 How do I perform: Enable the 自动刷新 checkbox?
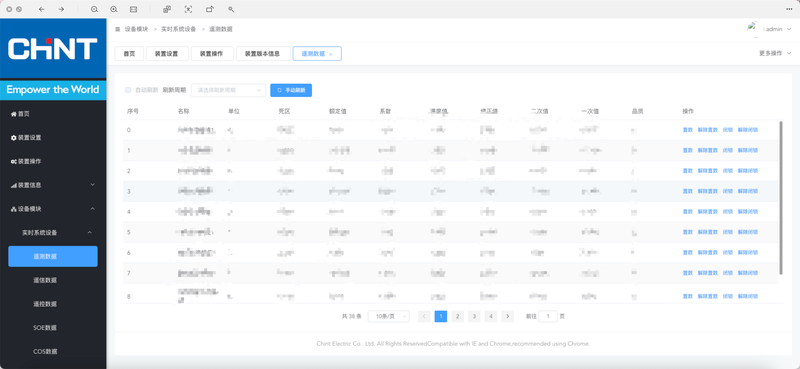[x=128, y=90]
